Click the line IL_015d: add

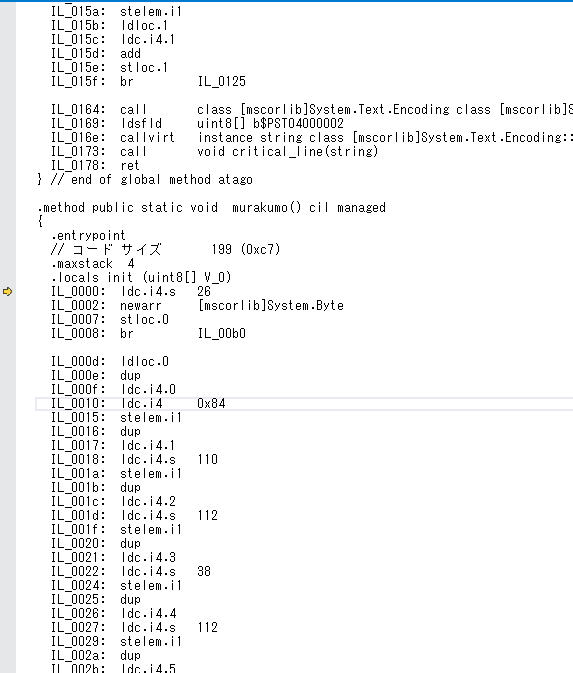point(96,54)
